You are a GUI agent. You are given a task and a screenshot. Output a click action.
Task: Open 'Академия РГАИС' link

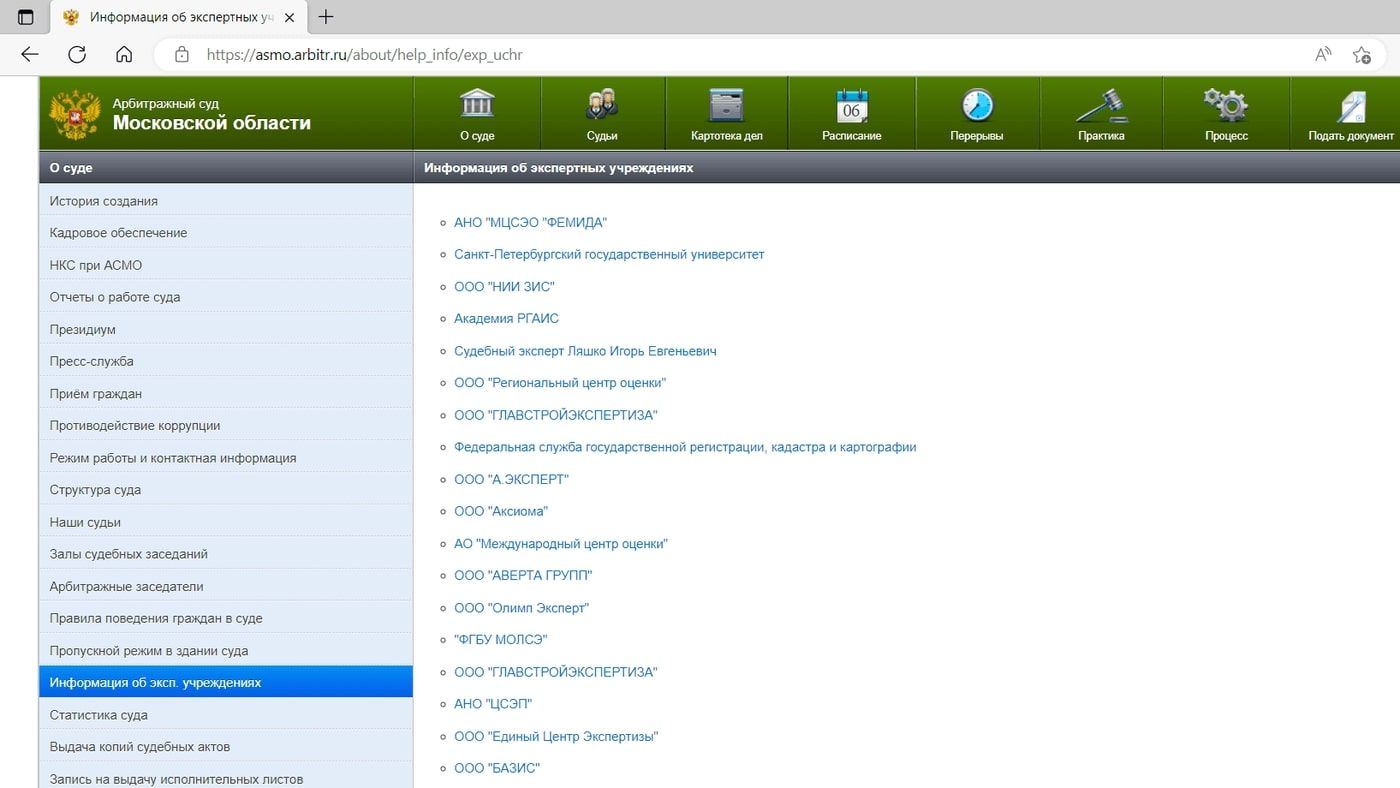[506, 319]
